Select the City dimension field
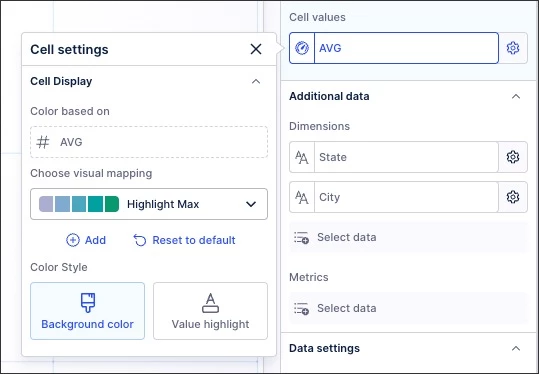 pyautogui.click(x=406, y=197)
